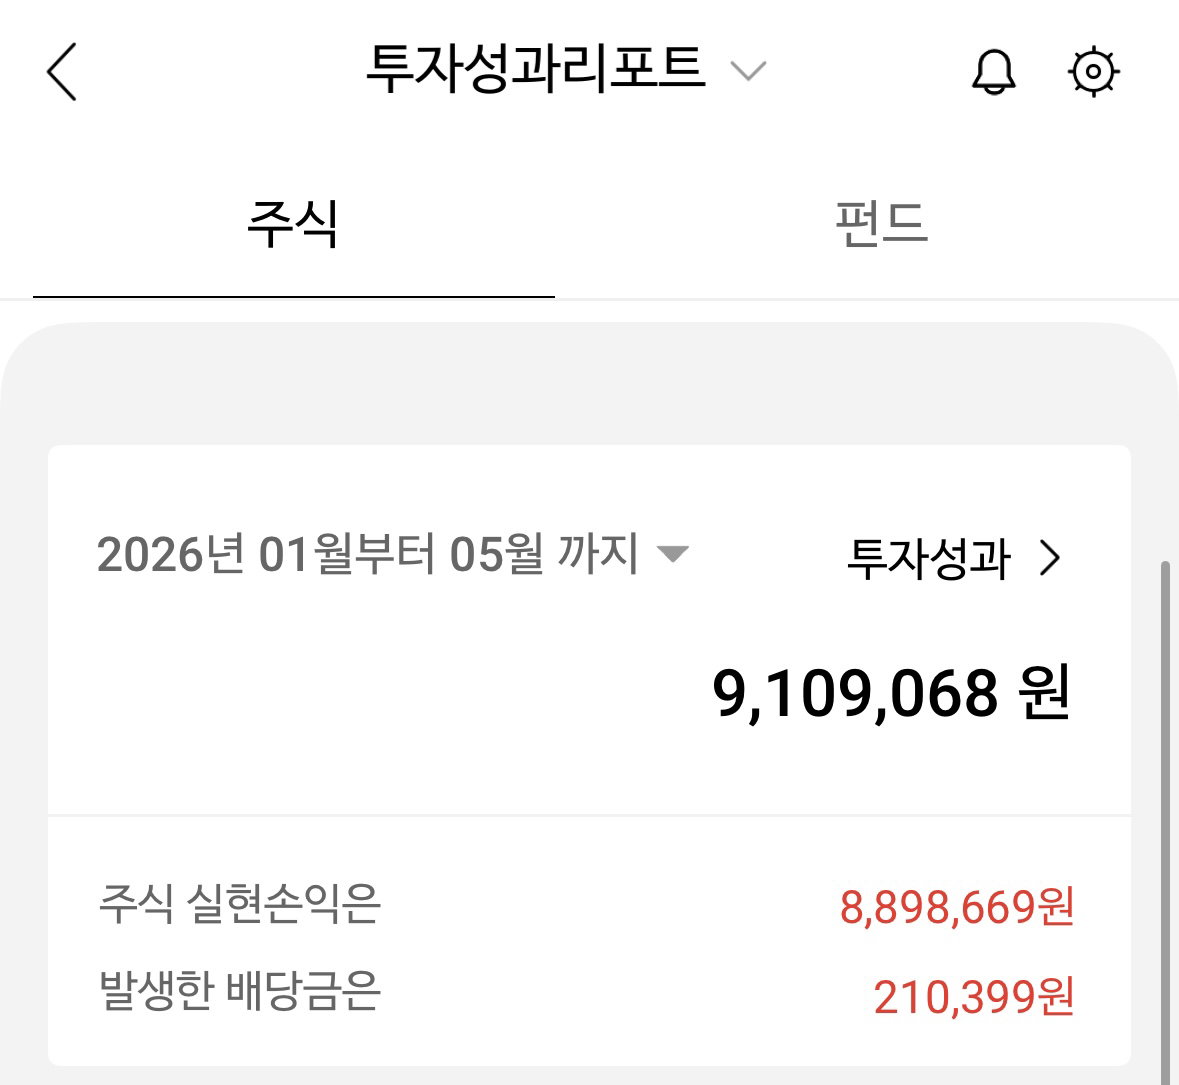The image size is (1179, 1085).
Task: Select the 2026년 01월부터 05월 까지 period text
Action: tap(368, 554)
